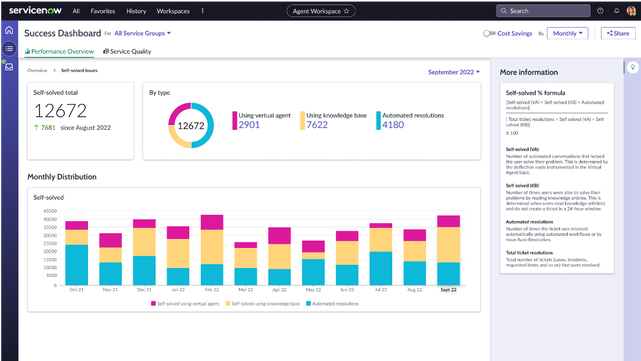Click the blue automated resolutions legend swatch
The width and height of the screenshot is (641, 361).
(309, 304)
